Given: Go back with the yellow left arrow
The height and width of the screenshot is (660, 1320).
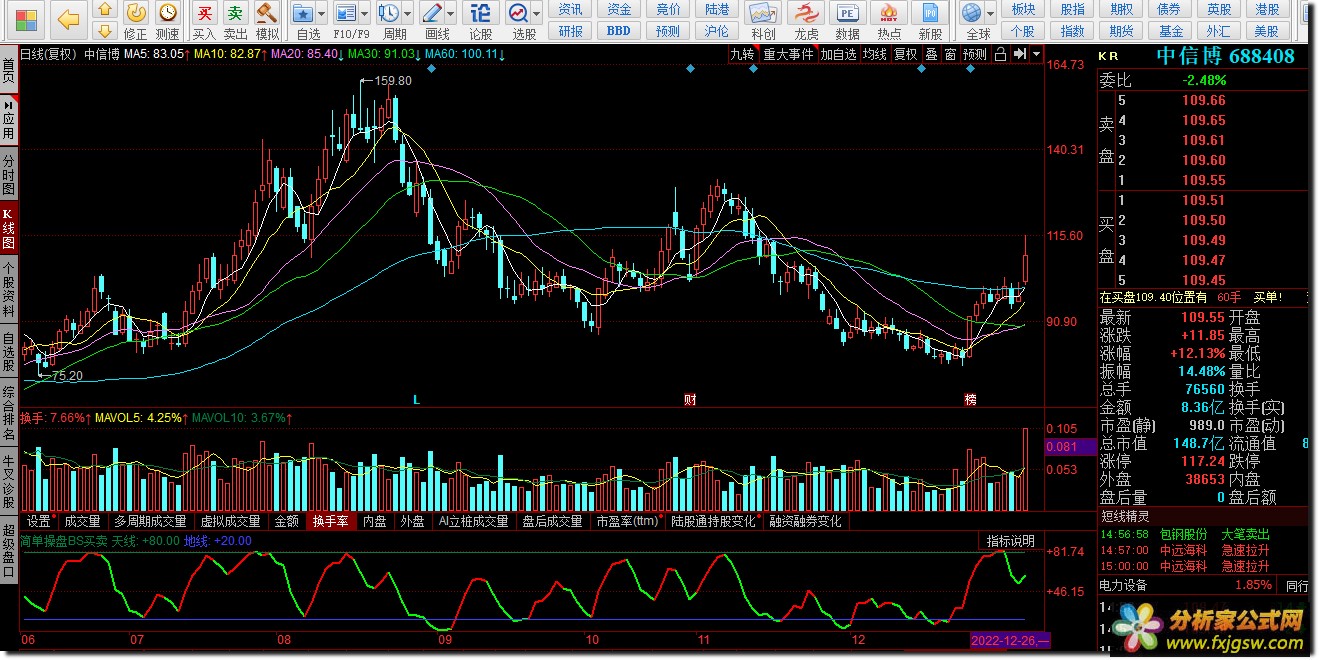Looking at the screenshot, I should pyautogui.click(x=68, y=19).
